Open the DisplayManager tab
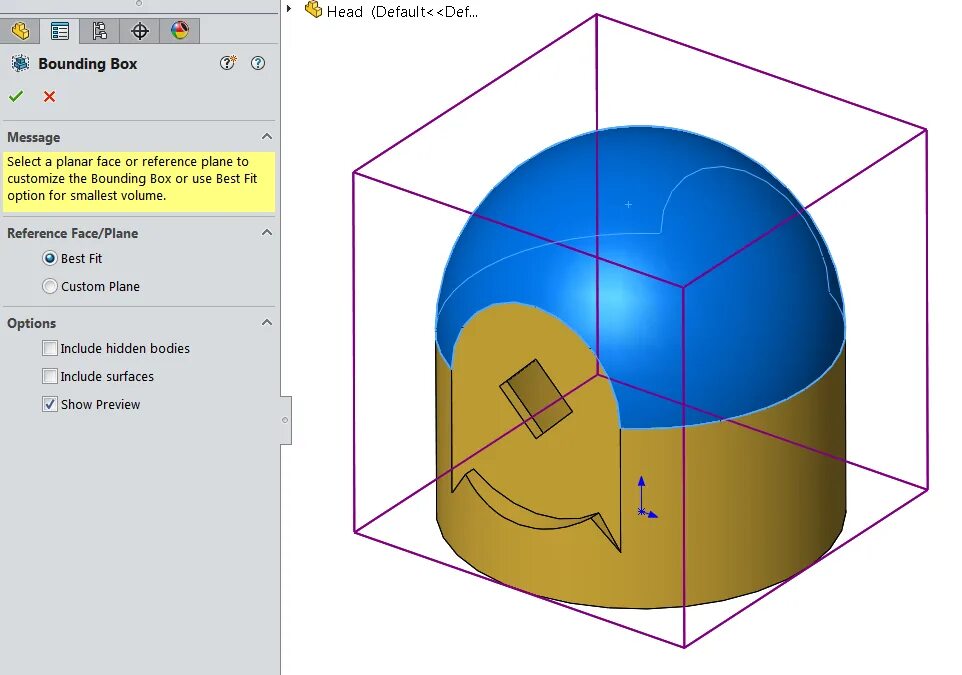This screenshot has height=675, width=962. tap(180, 31)
